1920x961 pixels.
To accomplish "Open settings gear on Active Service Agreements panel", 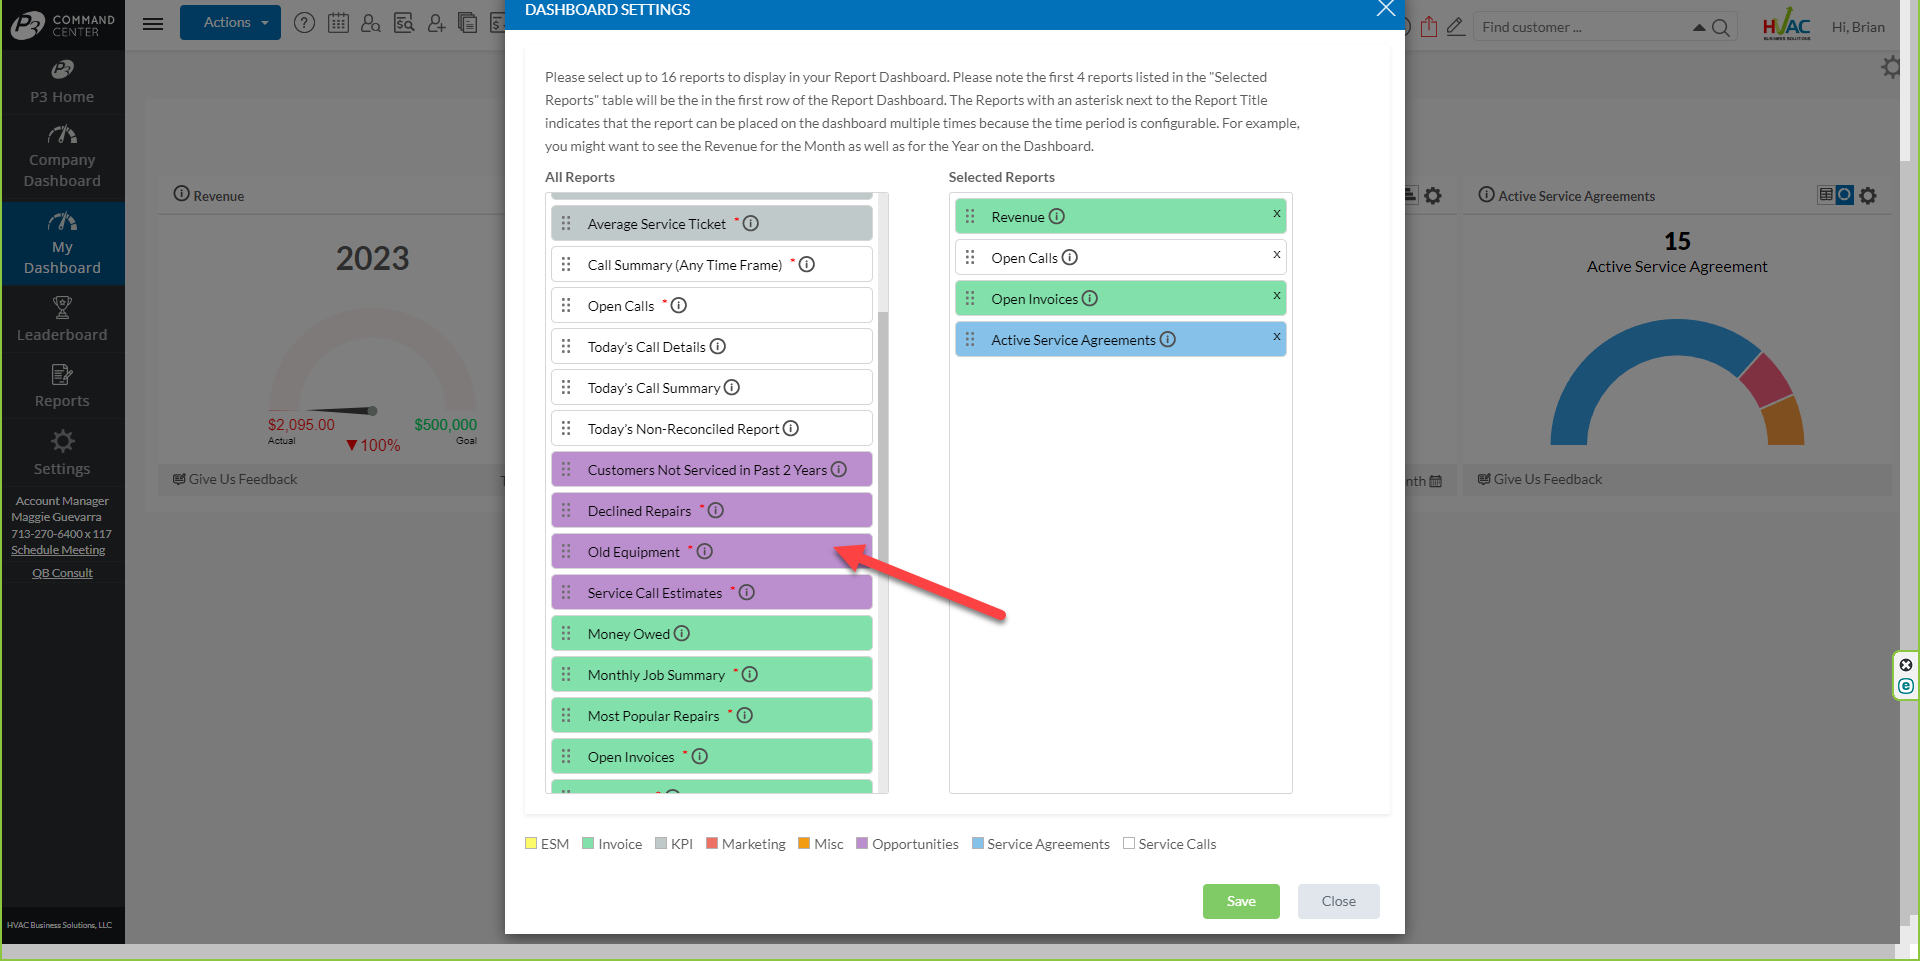I will tap(1869, 195).
